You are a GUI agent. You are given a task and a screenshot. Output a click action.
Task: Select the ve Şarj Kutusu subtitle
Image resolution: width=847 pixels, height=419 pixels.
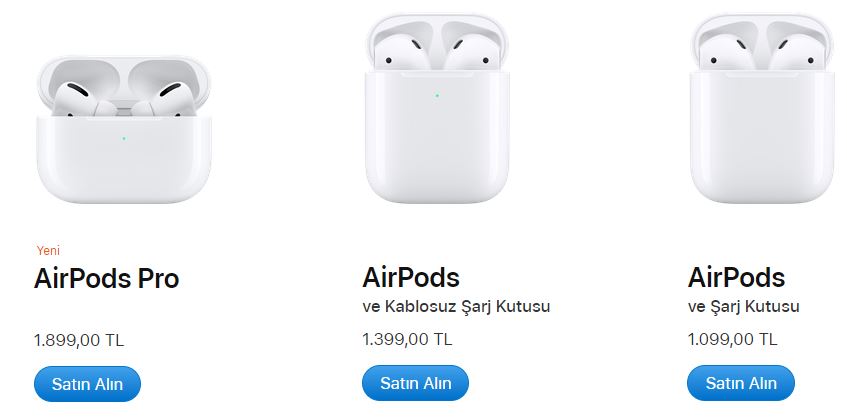pyautogui.click(x=743, y=307)
